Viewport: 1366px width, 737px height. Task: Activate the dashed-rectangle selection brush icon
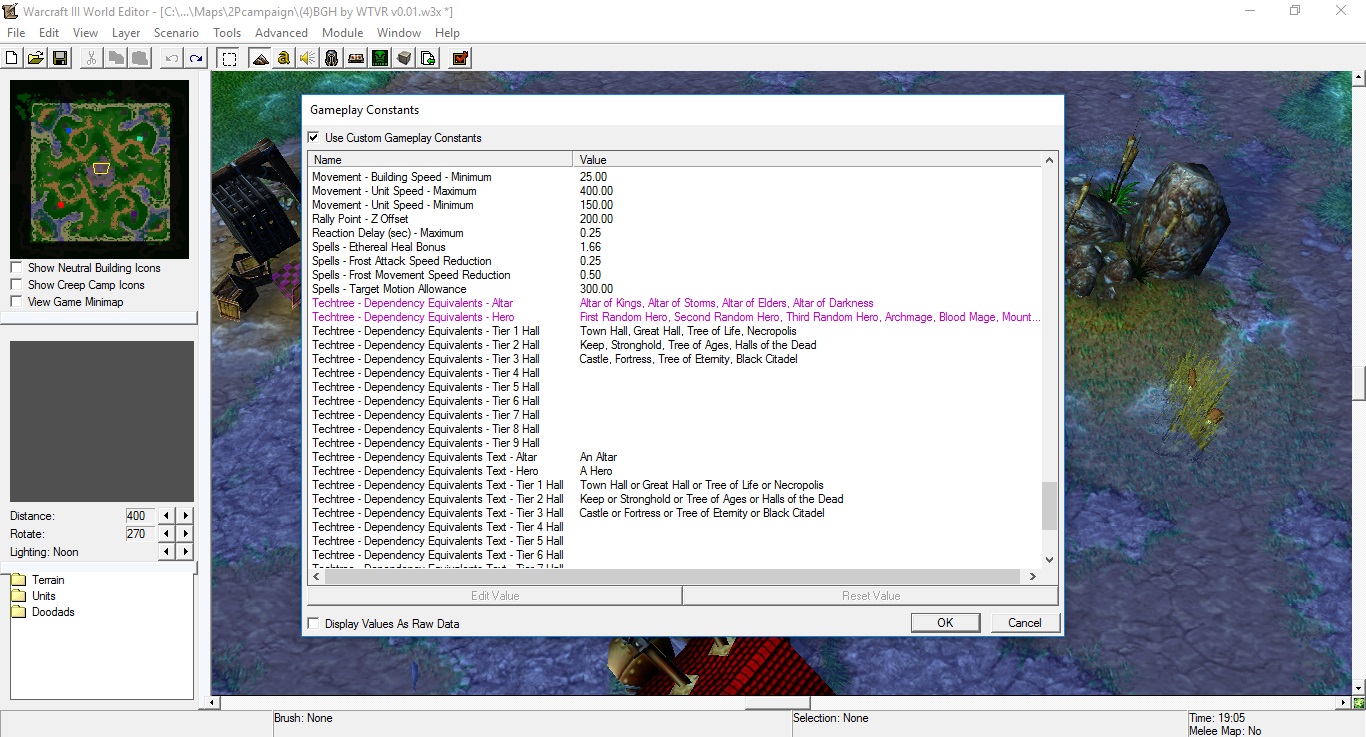point(229,58)
